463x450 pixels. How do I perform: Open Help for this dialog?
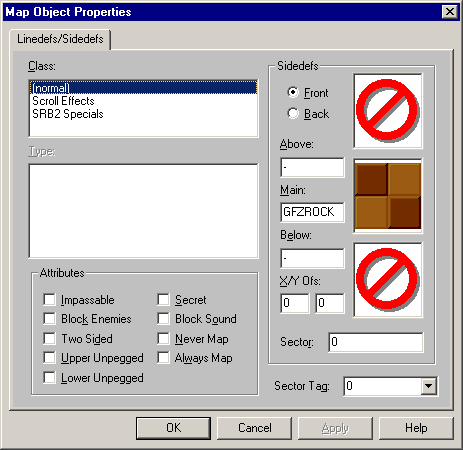click(x=416, y=428)
